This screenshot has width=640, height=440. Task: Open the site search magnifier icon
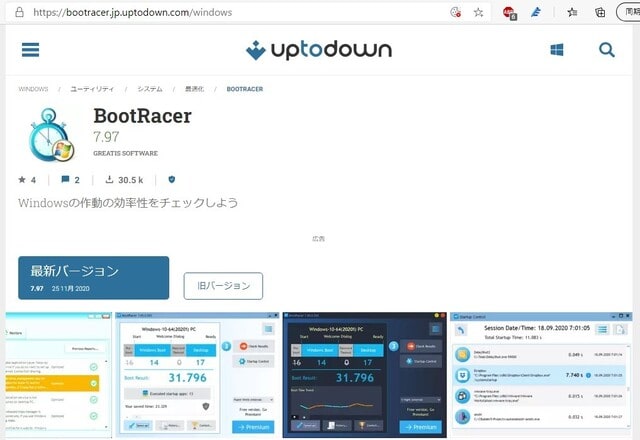(x=607, y=50)
